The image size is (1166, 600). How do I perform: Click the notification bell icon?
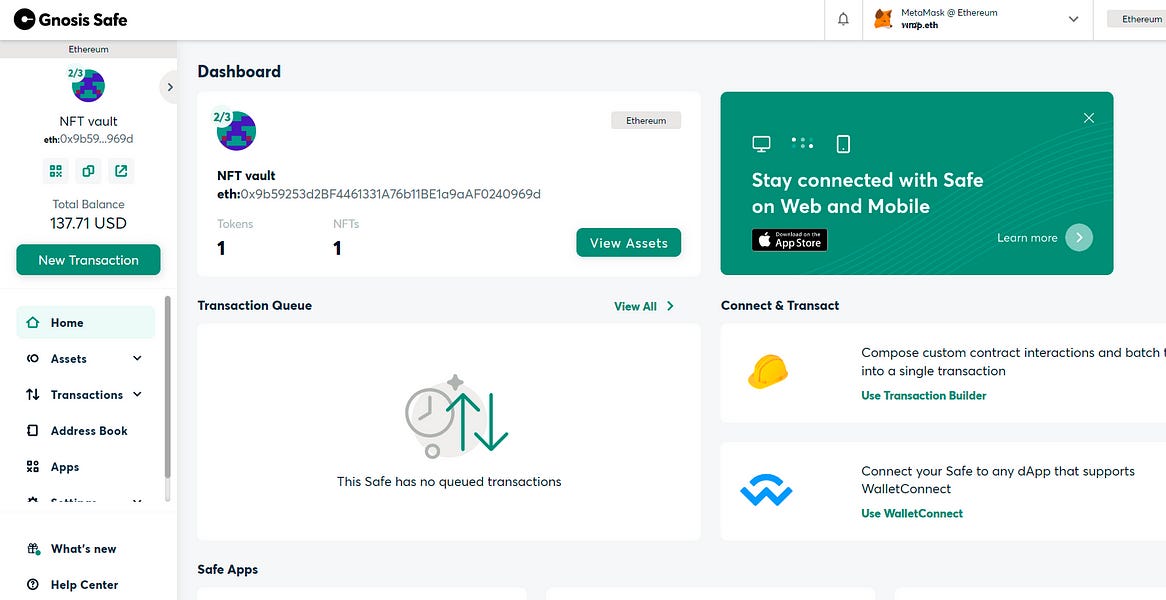coord(843,19)
